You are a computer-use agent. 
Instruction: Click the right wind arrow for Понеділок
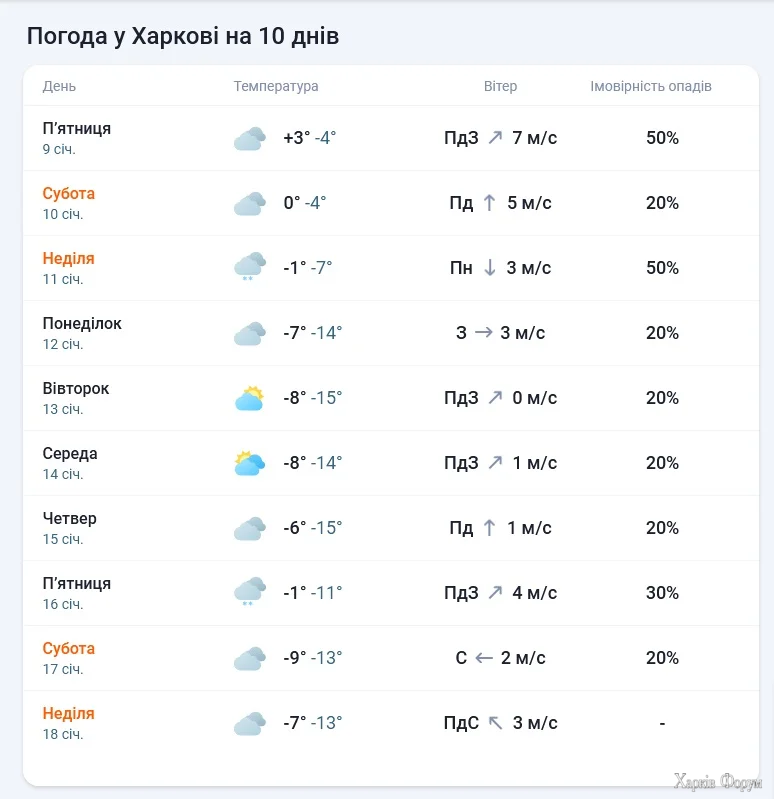484,333
